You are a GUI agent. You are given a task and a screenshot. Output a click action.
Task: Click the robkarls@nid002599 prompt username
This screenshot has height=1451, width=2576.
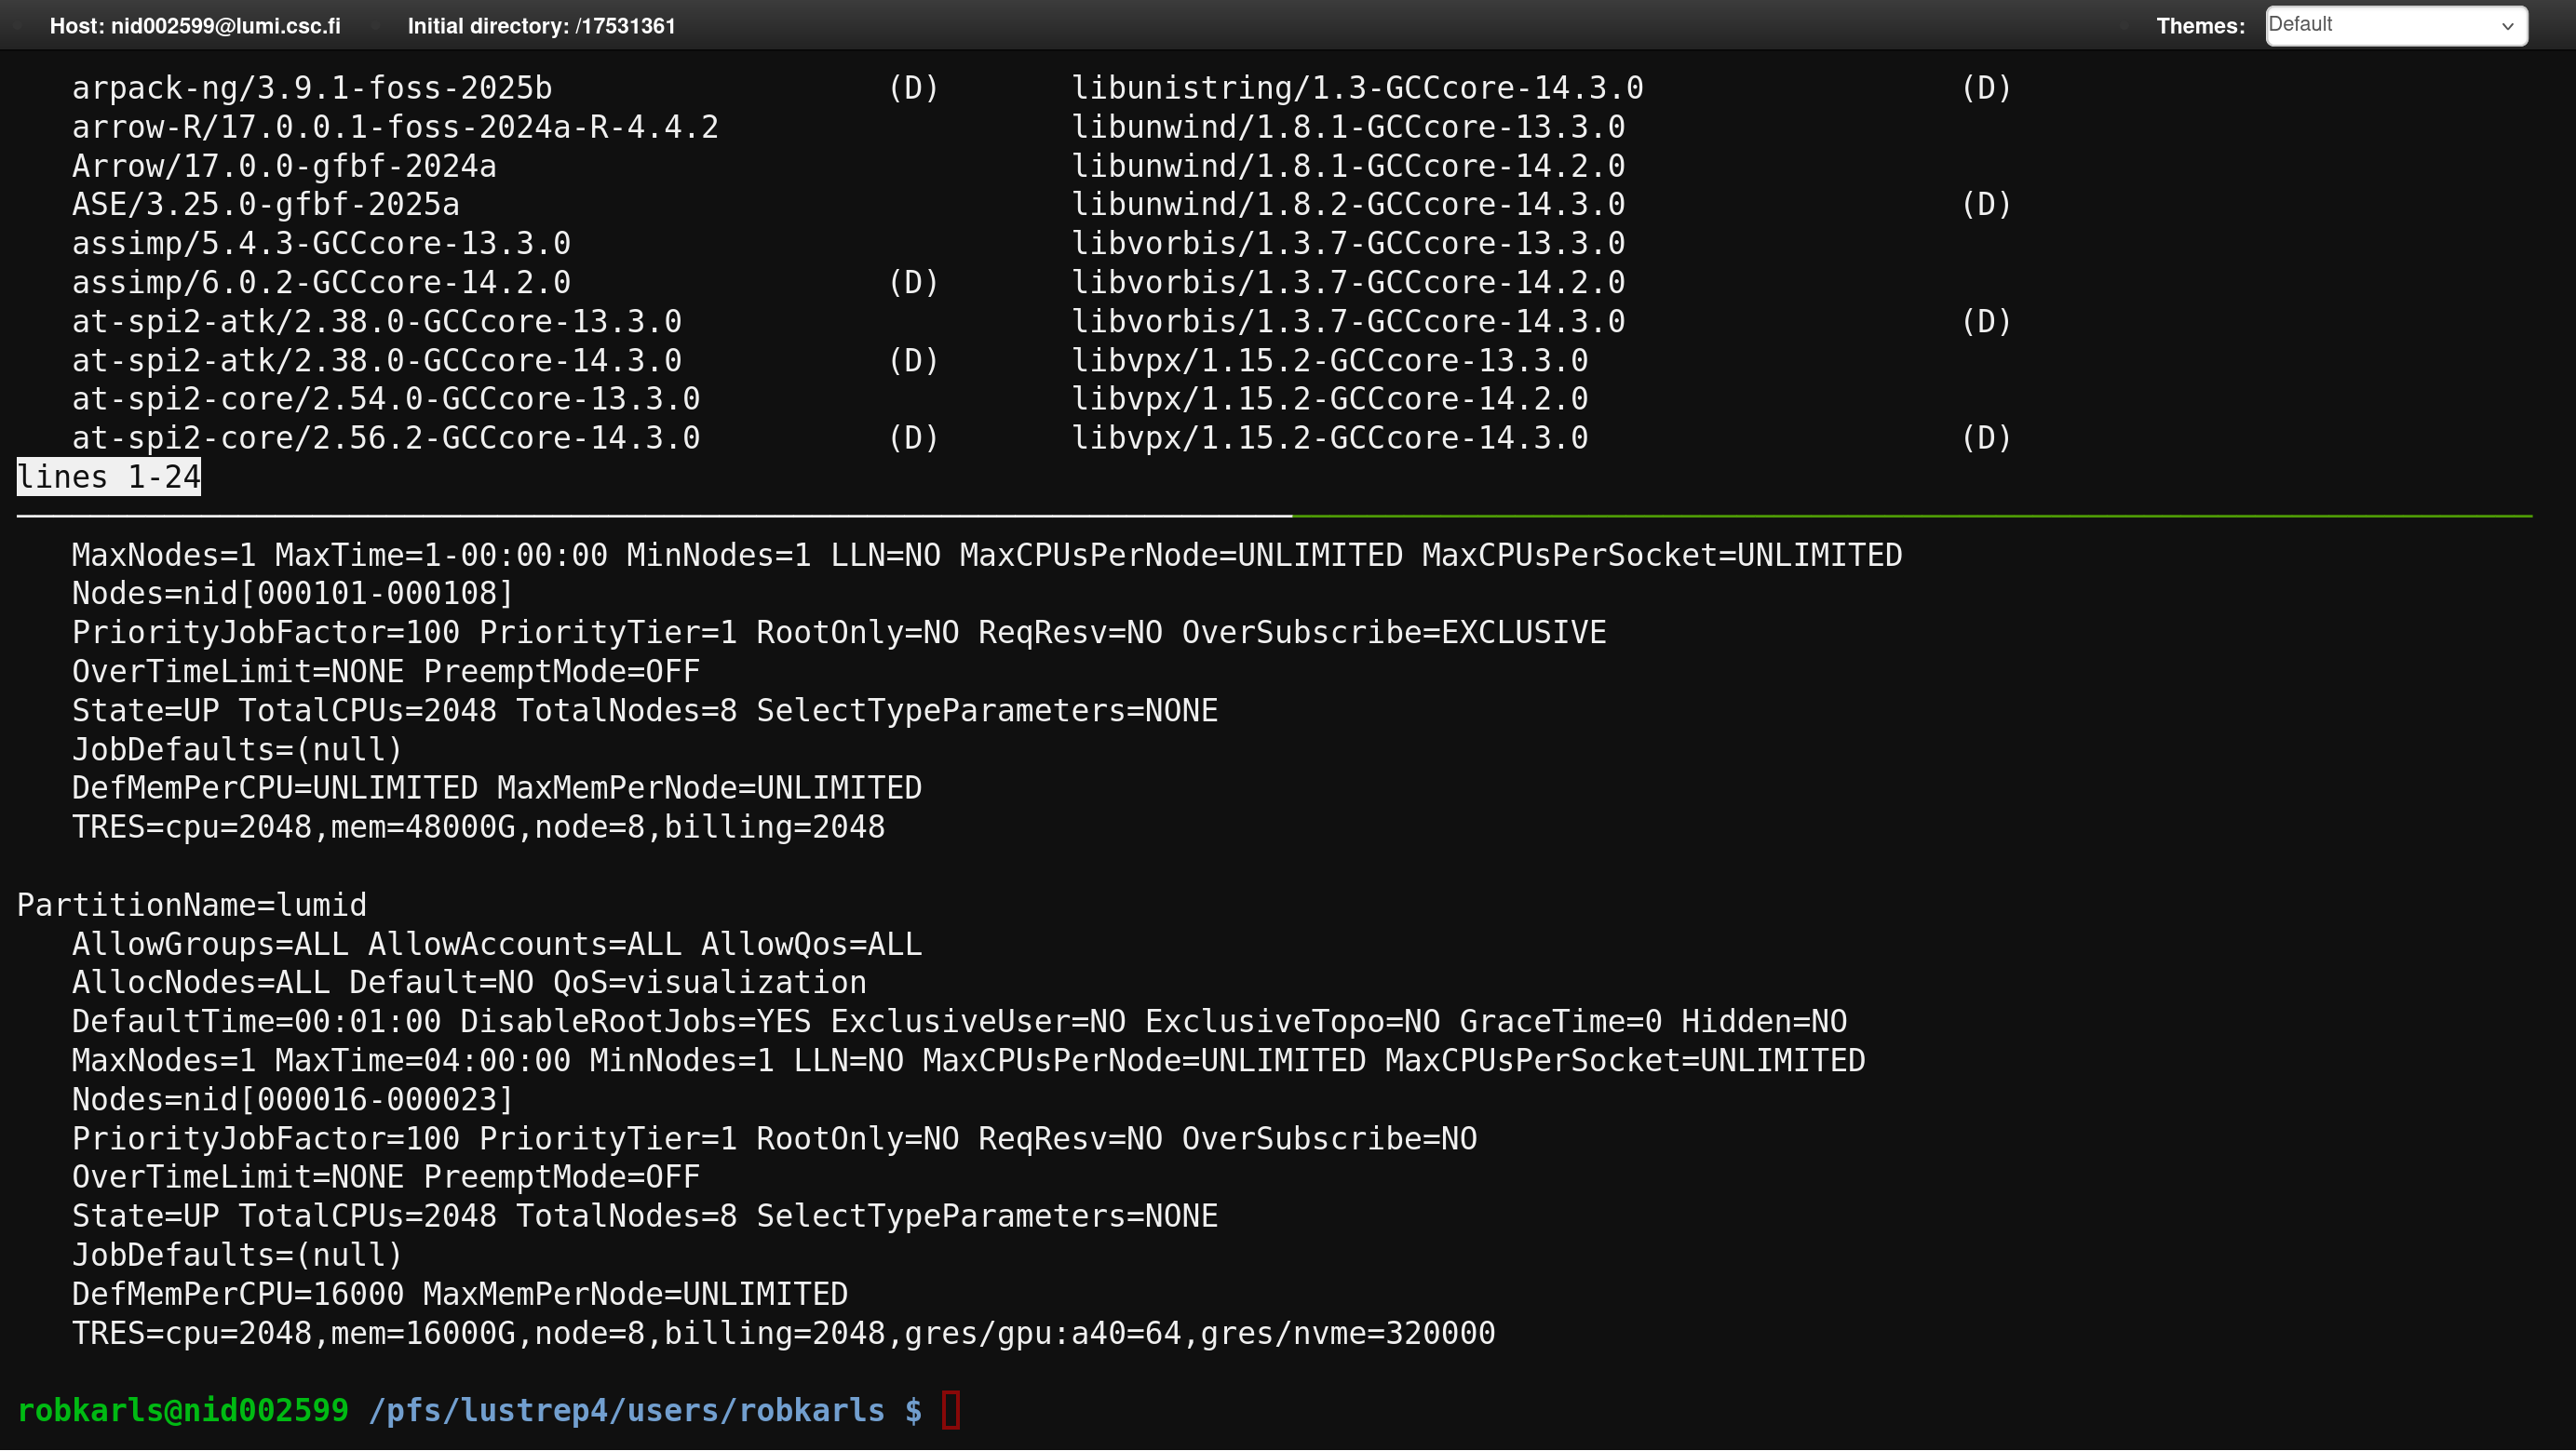pos(183,1410)
